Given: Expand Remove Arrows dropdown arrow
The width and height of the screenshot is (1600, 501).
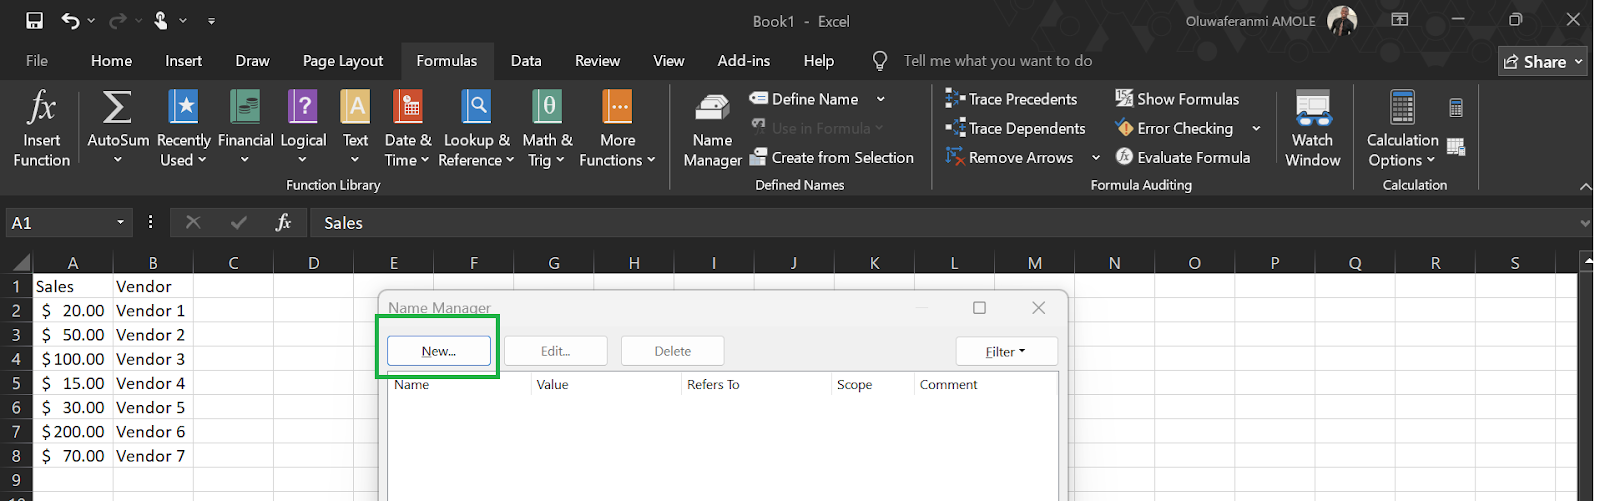Looking at the screenshot, I should coord(1096,157).
